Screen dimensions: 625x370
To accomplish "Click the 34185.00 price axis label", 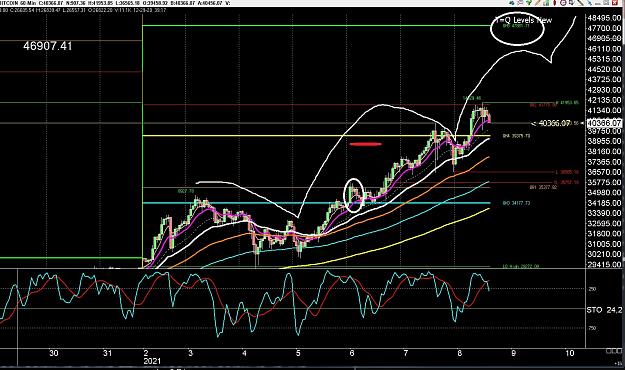I will [x=604, y=203].
